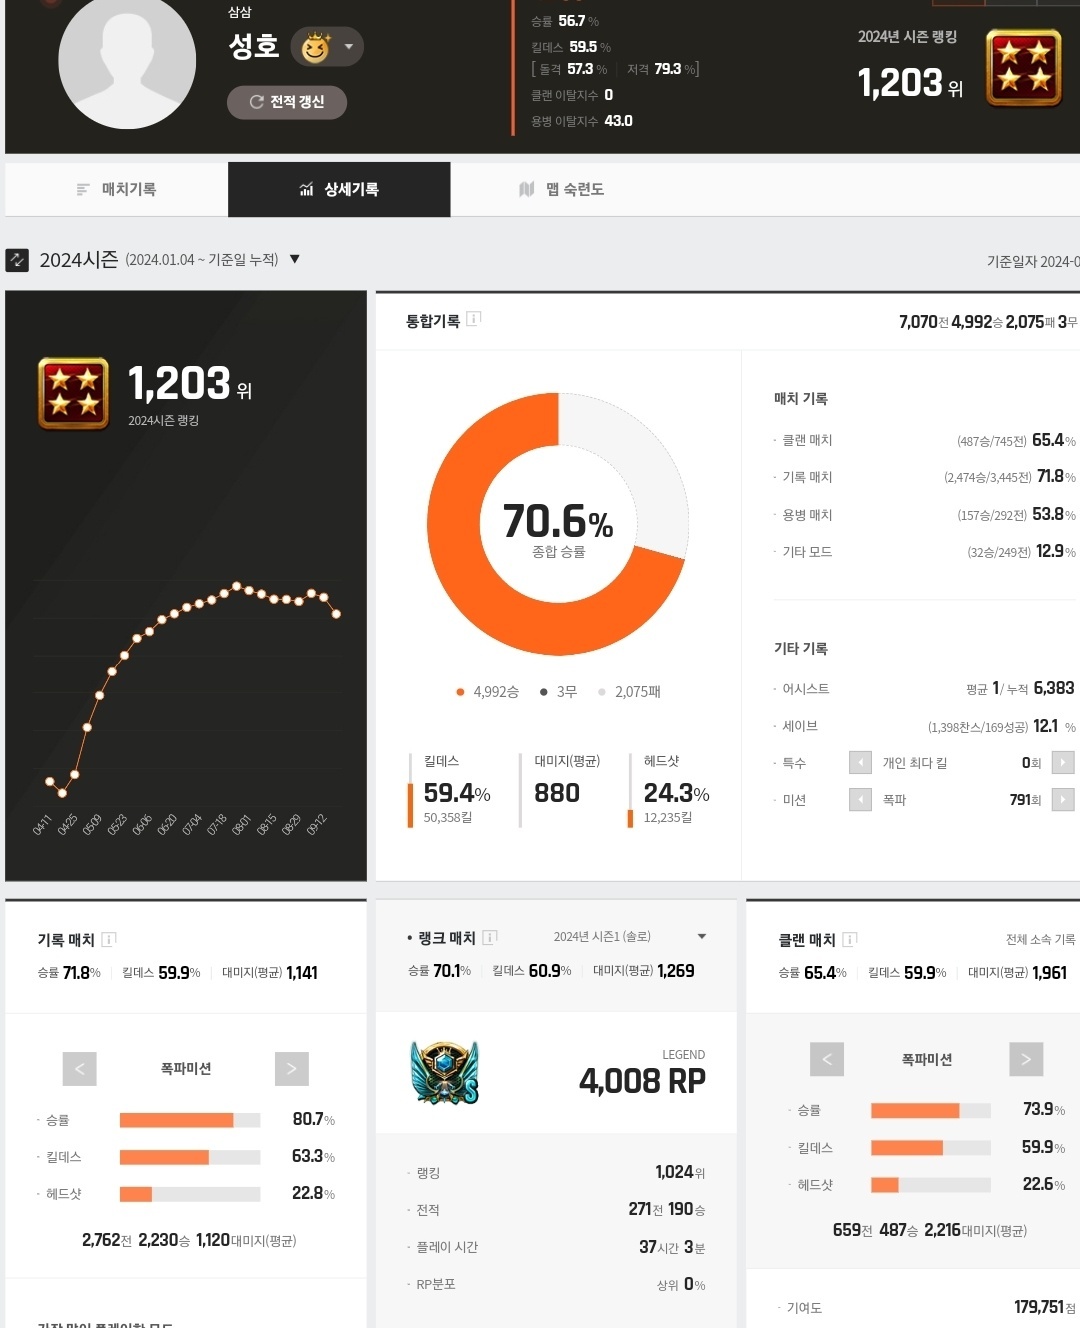
Task: Switch to the 맵 숙련도 tab
Action: 561,189
